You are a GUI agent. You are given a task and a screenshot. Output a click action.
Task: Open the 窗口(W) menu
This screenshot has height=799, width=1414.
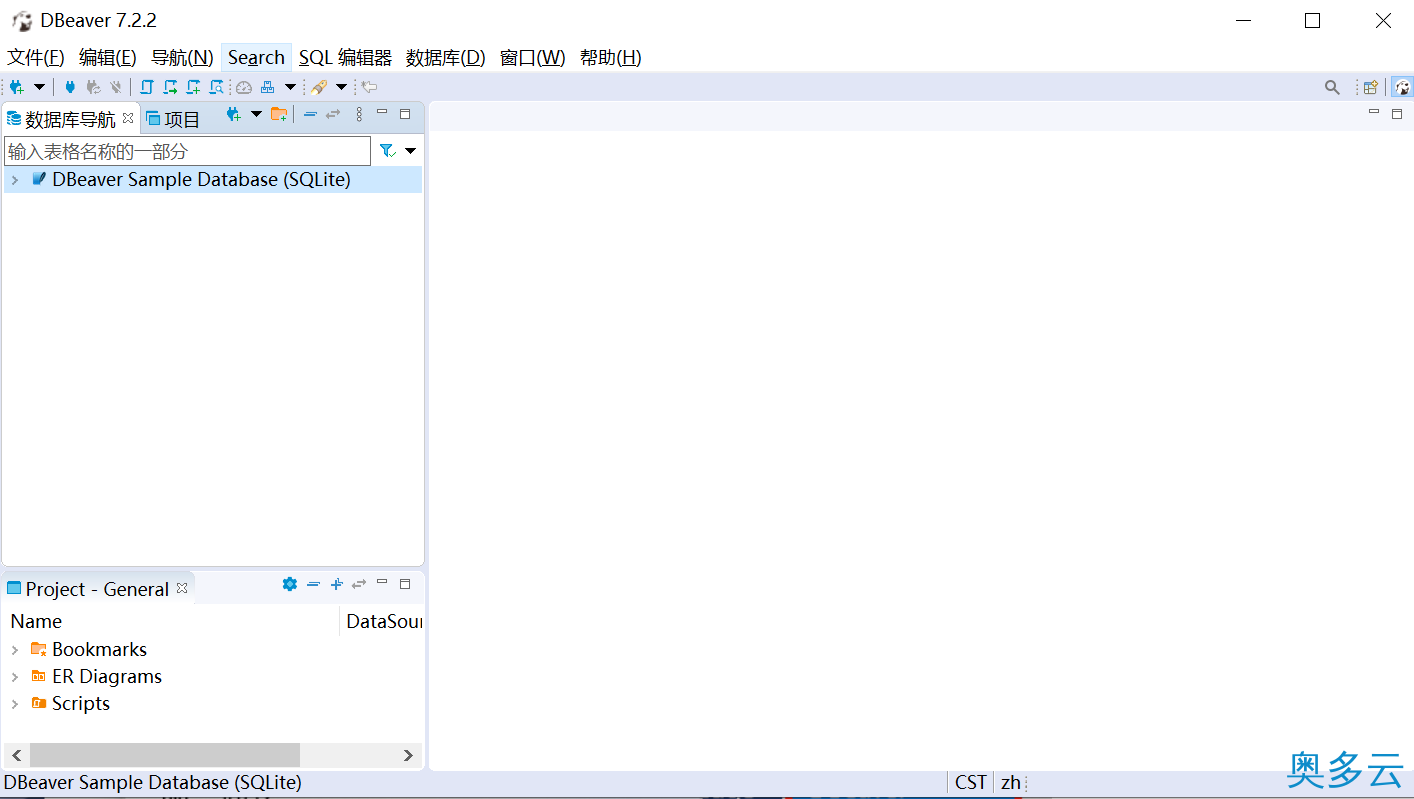[x=533, y=58]
